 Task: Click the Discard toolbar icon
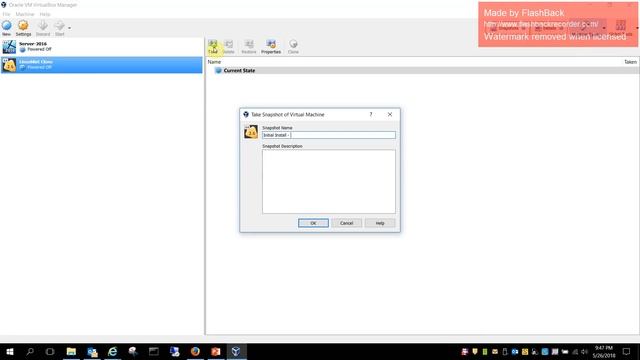[42, 28]
